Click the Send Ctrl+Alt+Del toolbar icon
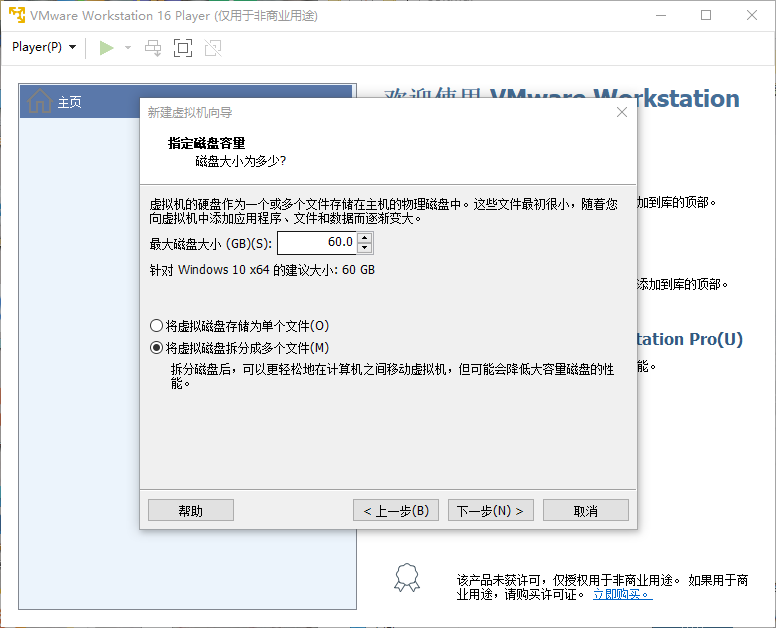 (x=153, y=48)
